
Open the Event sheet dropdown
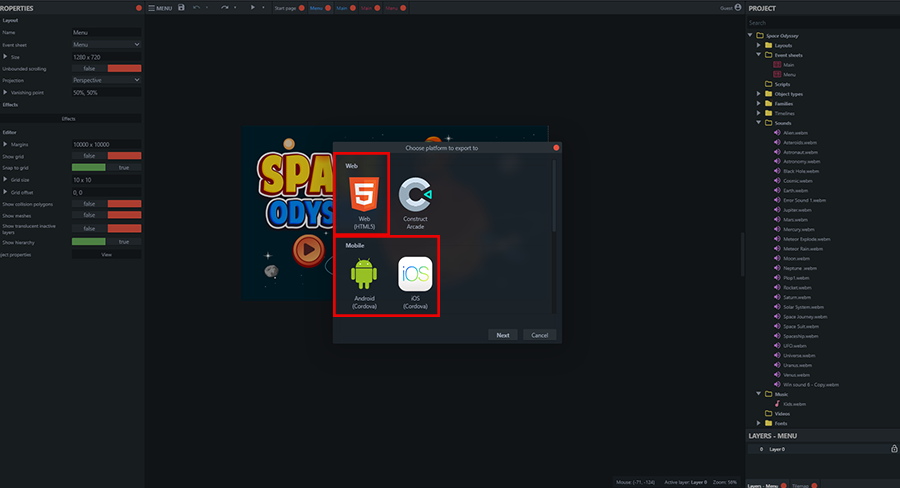pos(106,44)
